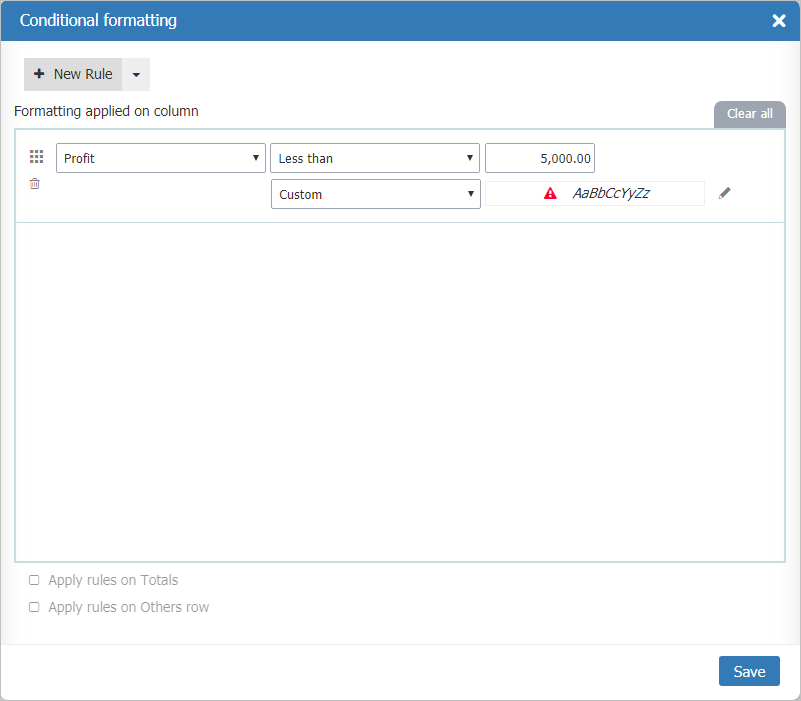801x701 pixels.
Task: Enable Apply rules on Others row
Action: [33, 607]
